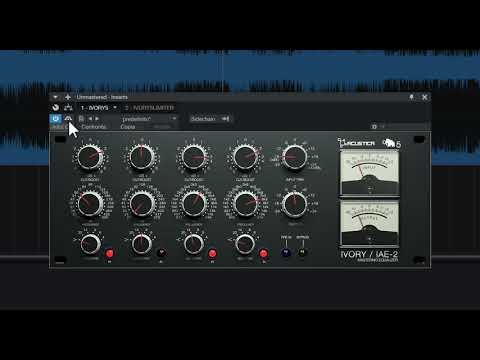Toggle the band 3 red IN button
Viewport: 480px width, 360px height.
[x=212, y=253]
